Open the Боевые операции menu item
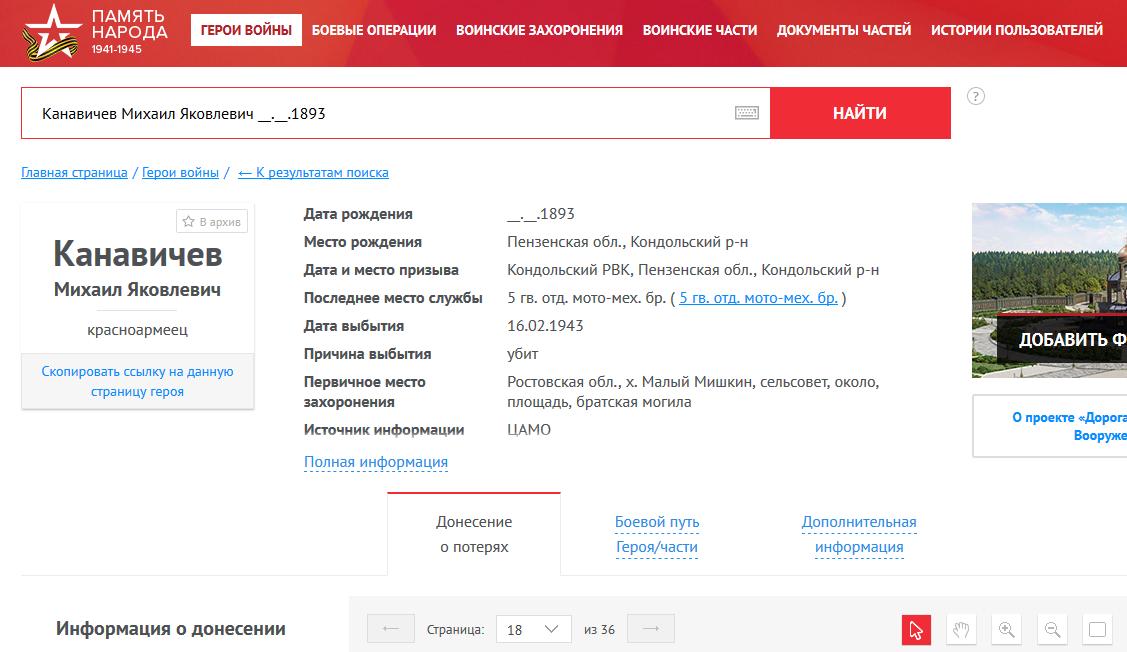This screenshot has height=652, width=1127. [x=374, y=30]
